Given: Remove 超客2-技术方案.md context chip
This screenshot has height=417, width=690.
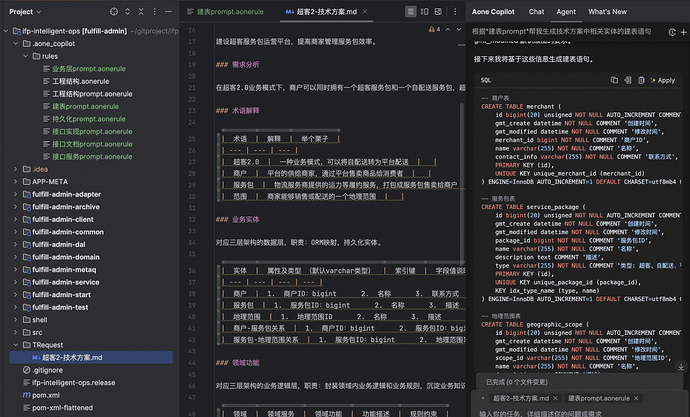Looking at the screenshot, I should tap(555, 398).
